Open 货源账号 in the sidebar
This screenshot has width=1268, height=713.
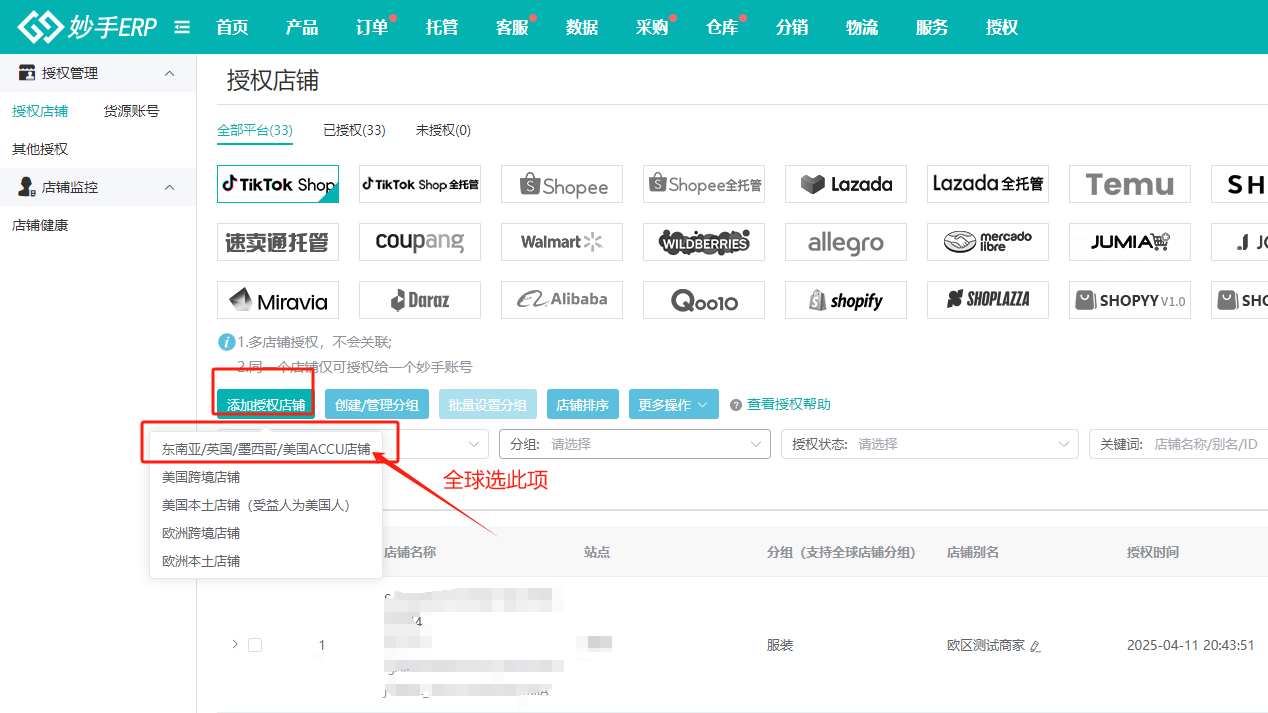click(131, 111)
